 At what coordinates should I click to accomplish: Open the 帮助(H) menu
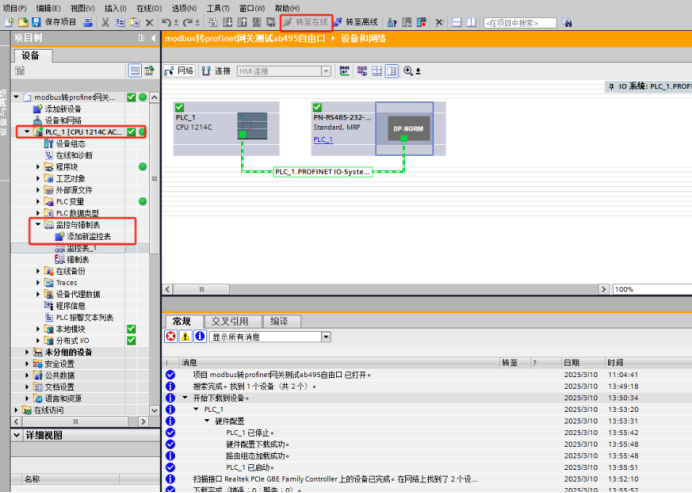coord(287,8)
